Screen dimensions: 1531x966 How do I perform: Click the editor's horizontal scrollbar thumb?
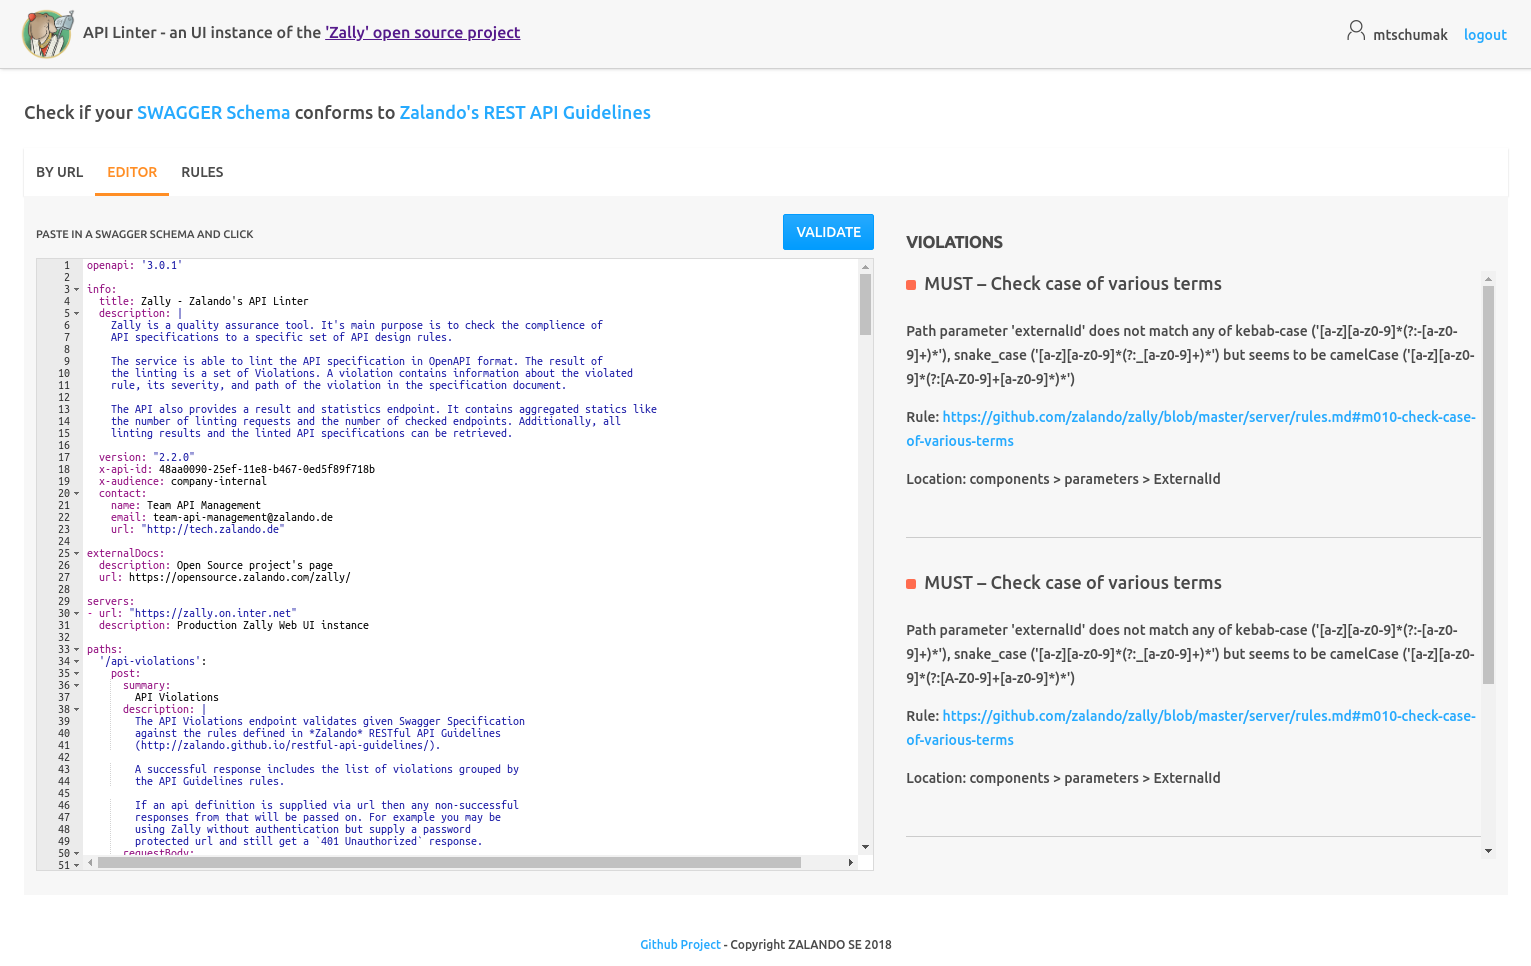449,862
